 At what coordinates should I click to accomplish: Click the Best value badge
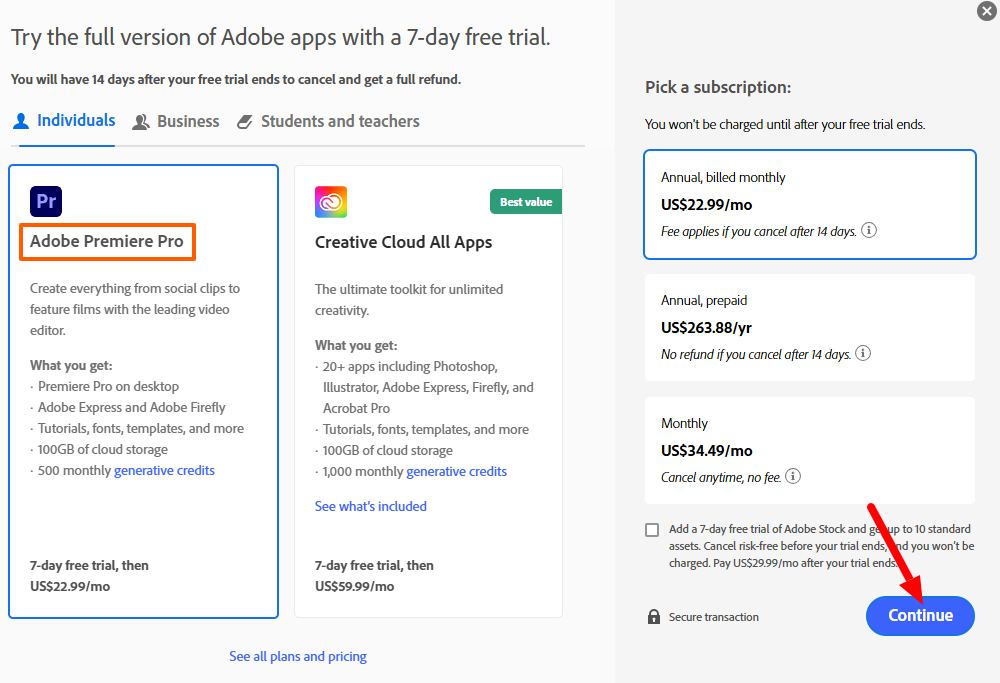526,202
